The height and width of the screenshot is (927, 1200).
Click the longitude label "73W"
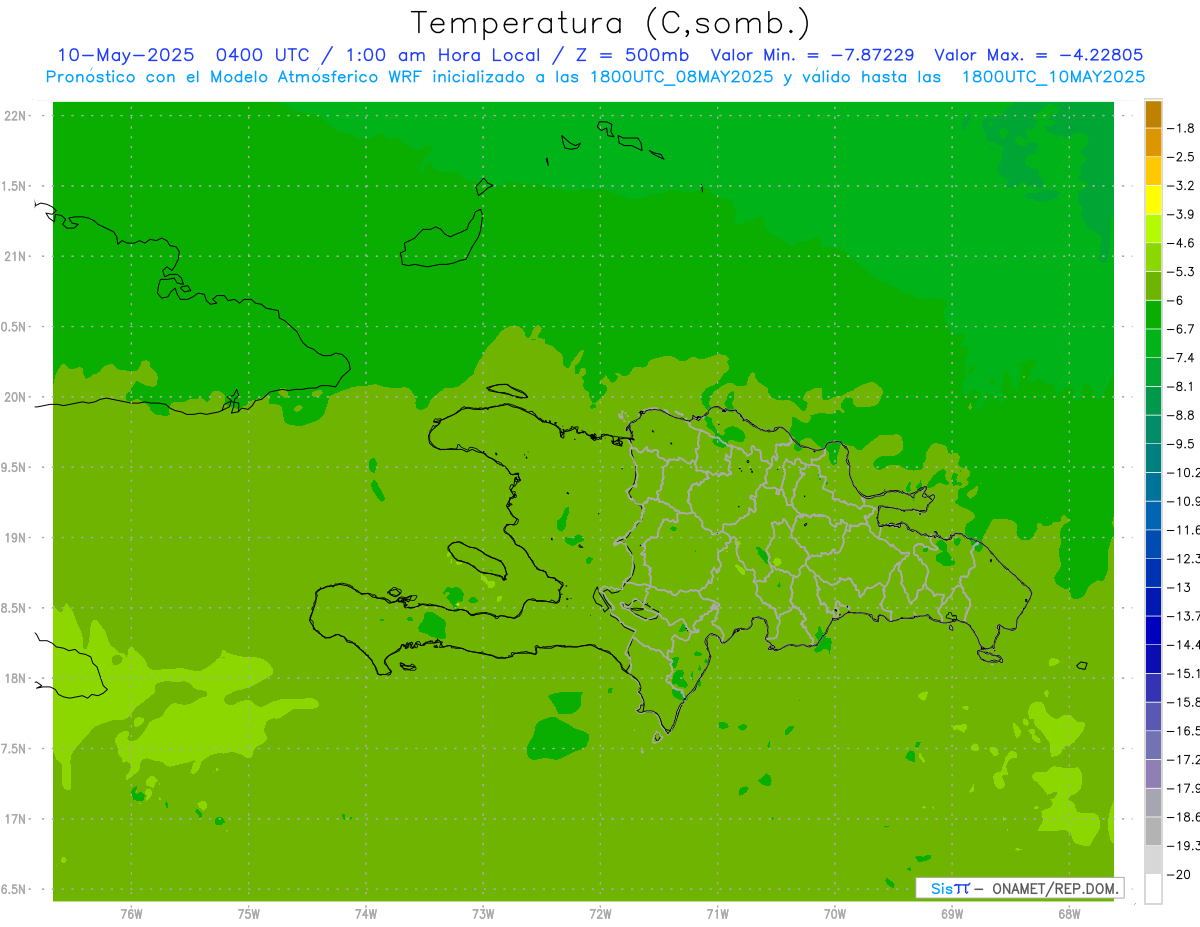(483, 914)
